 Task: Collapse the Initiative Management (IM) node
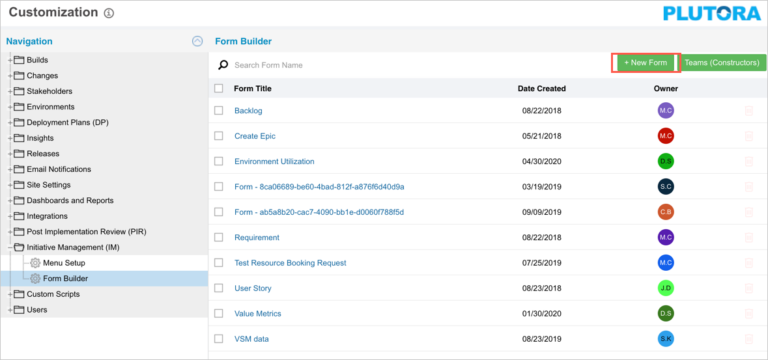point(10,247)
